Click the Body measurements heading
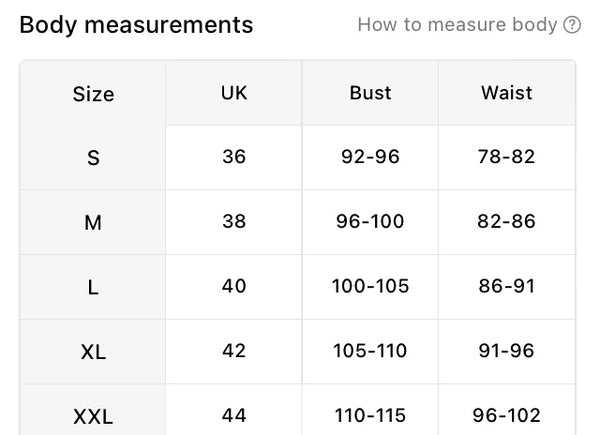 tap(136, 25)
